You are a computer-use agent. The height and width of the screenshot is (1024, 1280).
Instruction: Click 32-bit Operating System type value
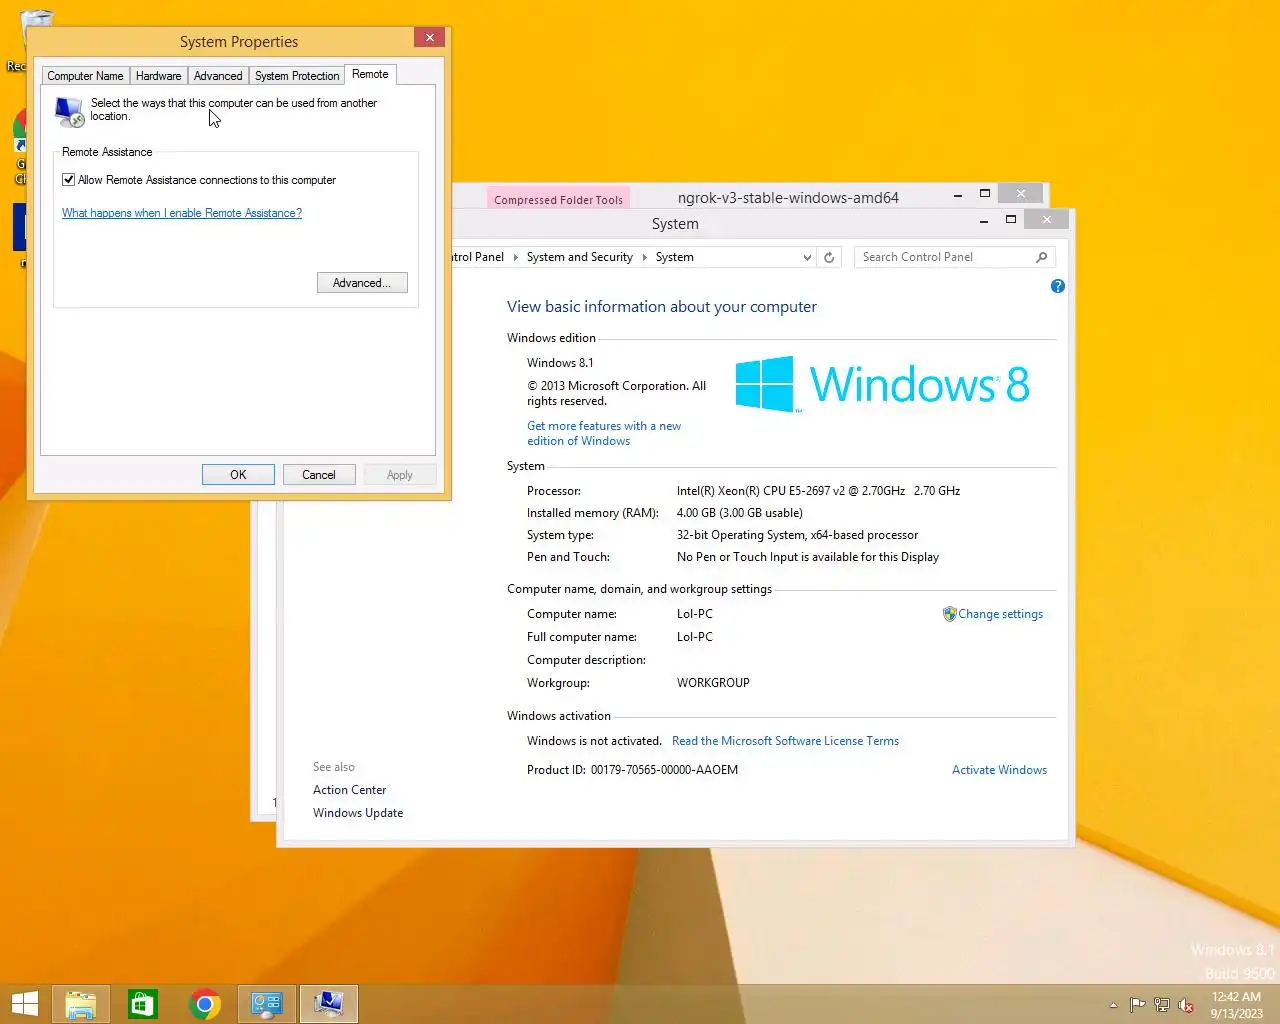pyautogui.click(x=797, y=535)
